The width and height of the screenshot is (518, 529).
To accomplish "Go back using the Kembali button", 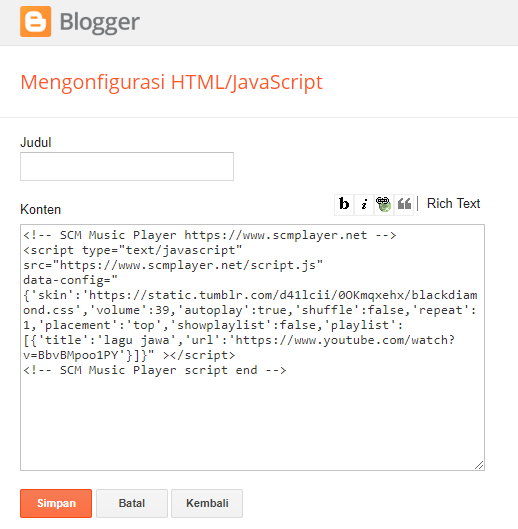I will [207, 503].
